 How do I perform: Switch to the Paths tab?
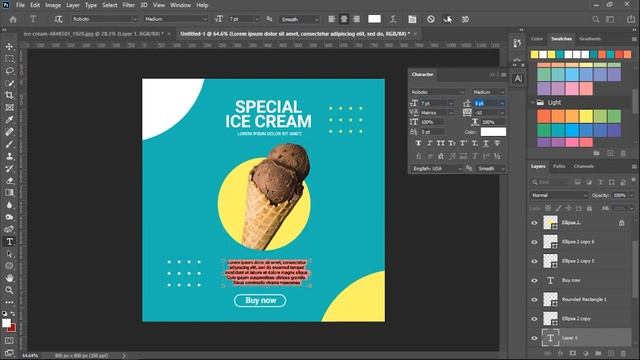coord(559,166)
